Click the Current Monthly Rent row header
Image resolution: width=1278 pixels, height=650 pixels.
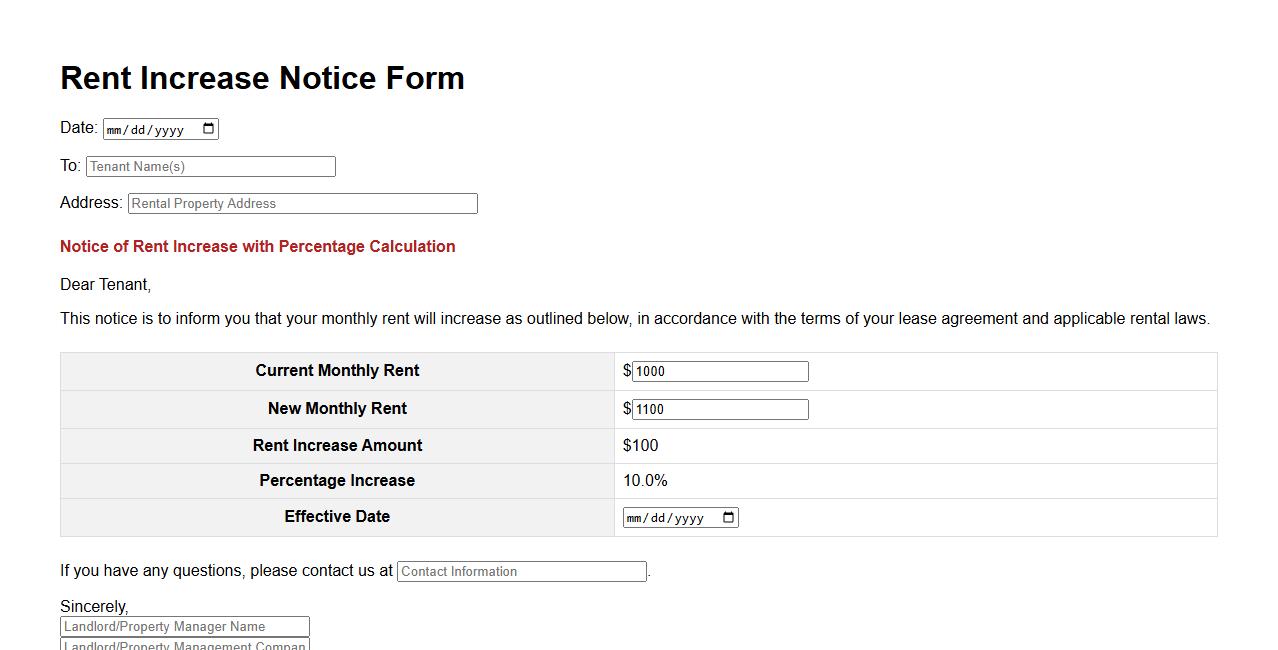[337, 370]
